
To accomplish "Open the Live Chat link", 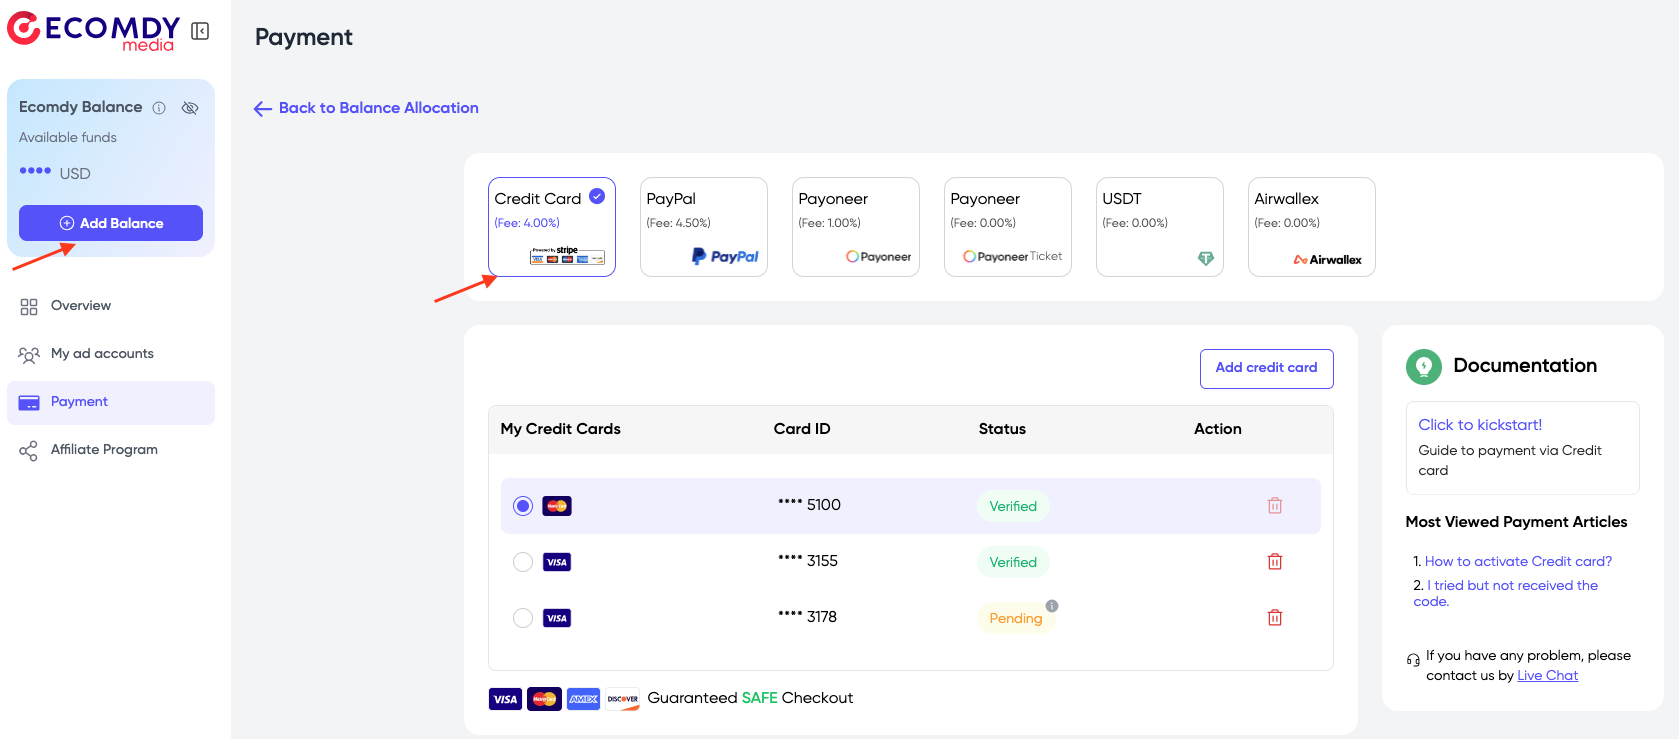I will click(1547, 676).
